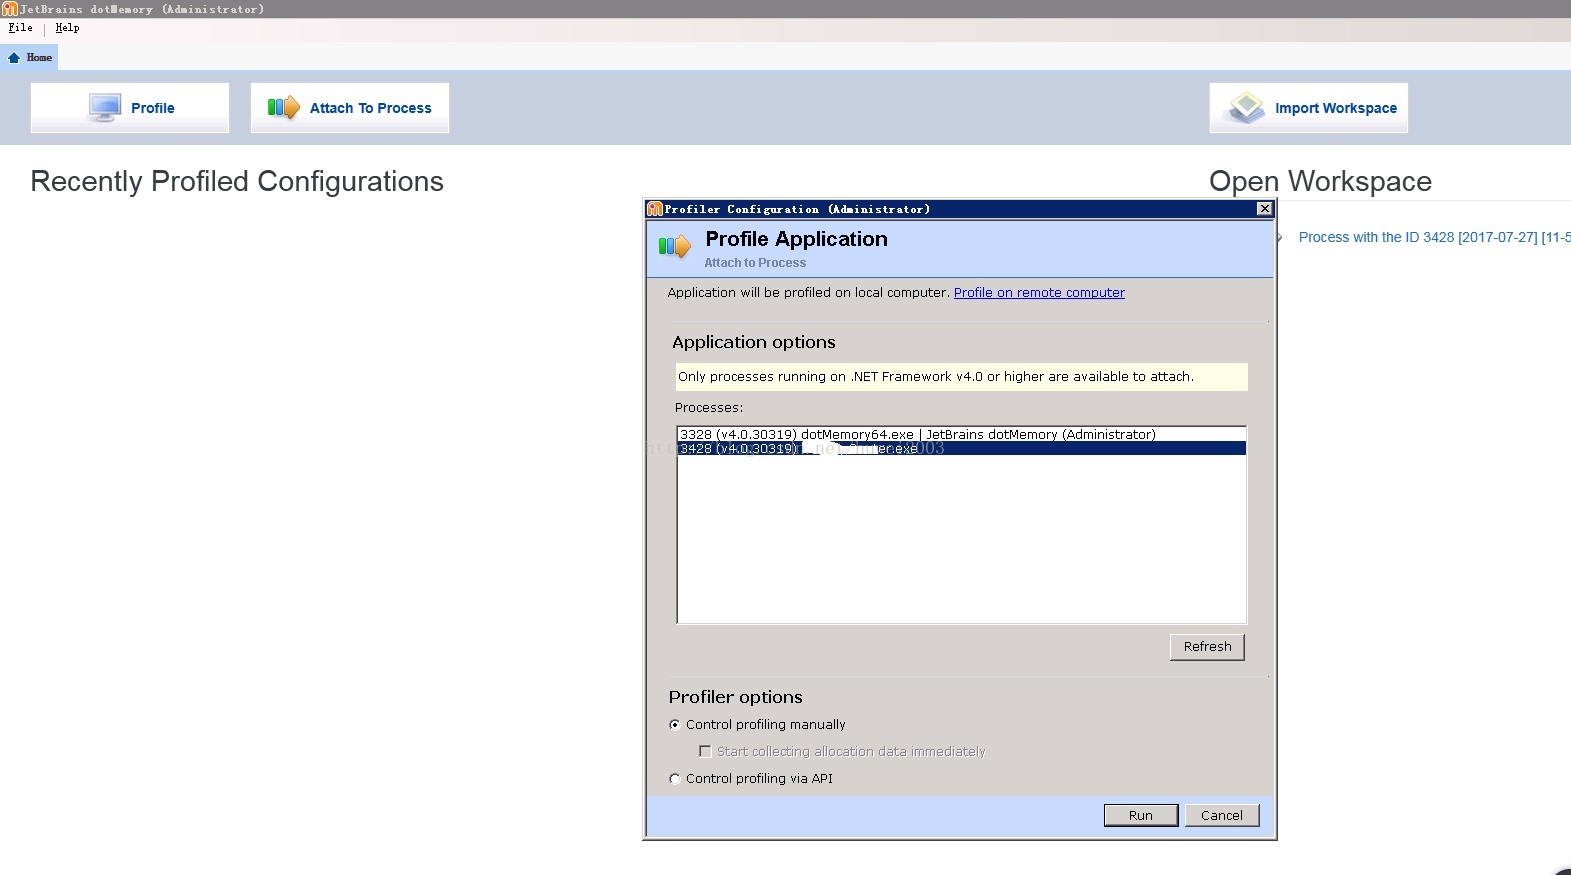Select Control profiling manually radio button

pos(675,725)
